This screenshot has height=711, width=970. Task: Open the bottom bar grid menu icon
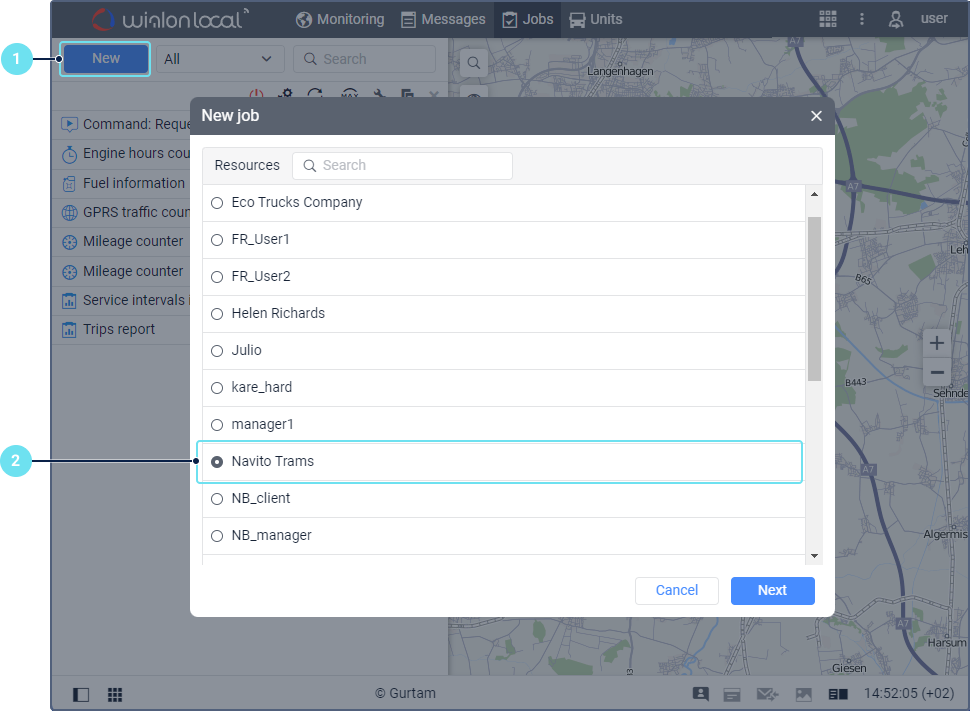115,694
